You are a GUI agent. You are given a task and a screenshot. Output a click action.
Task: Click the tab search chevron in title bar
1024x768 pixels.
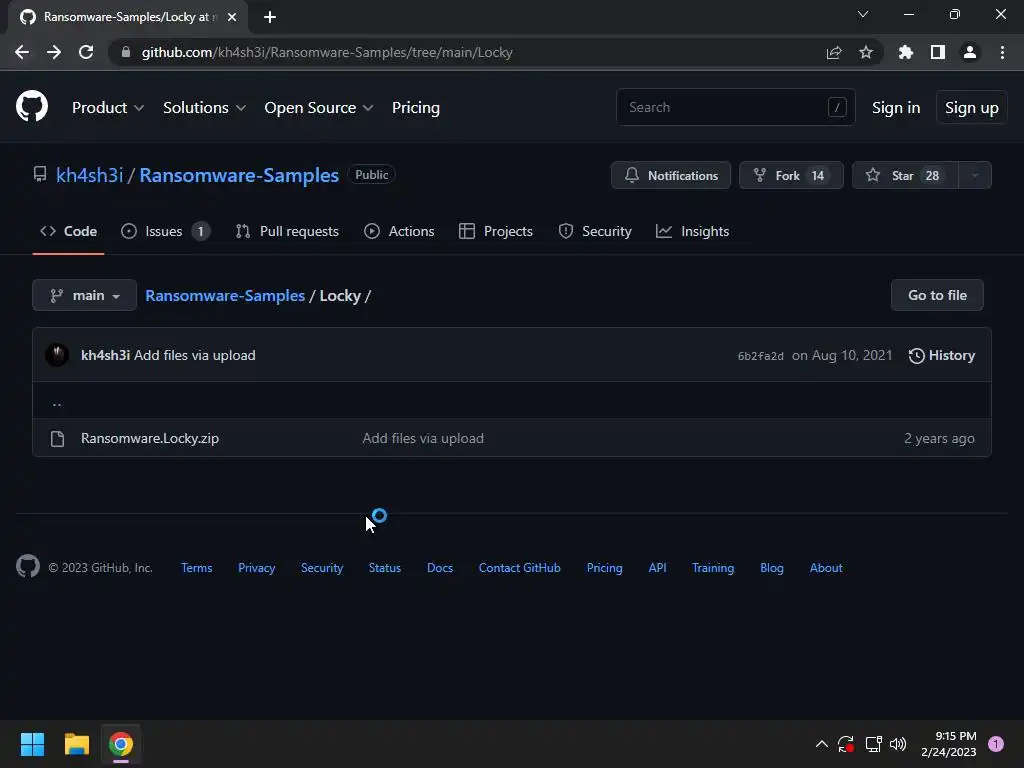pos(863,14)
